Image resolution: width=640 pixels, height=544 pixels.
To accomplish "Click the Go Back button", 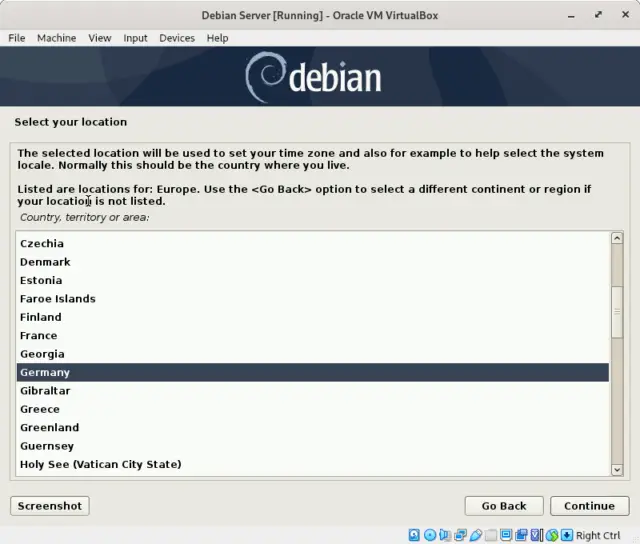I will [x=504, y=506].
